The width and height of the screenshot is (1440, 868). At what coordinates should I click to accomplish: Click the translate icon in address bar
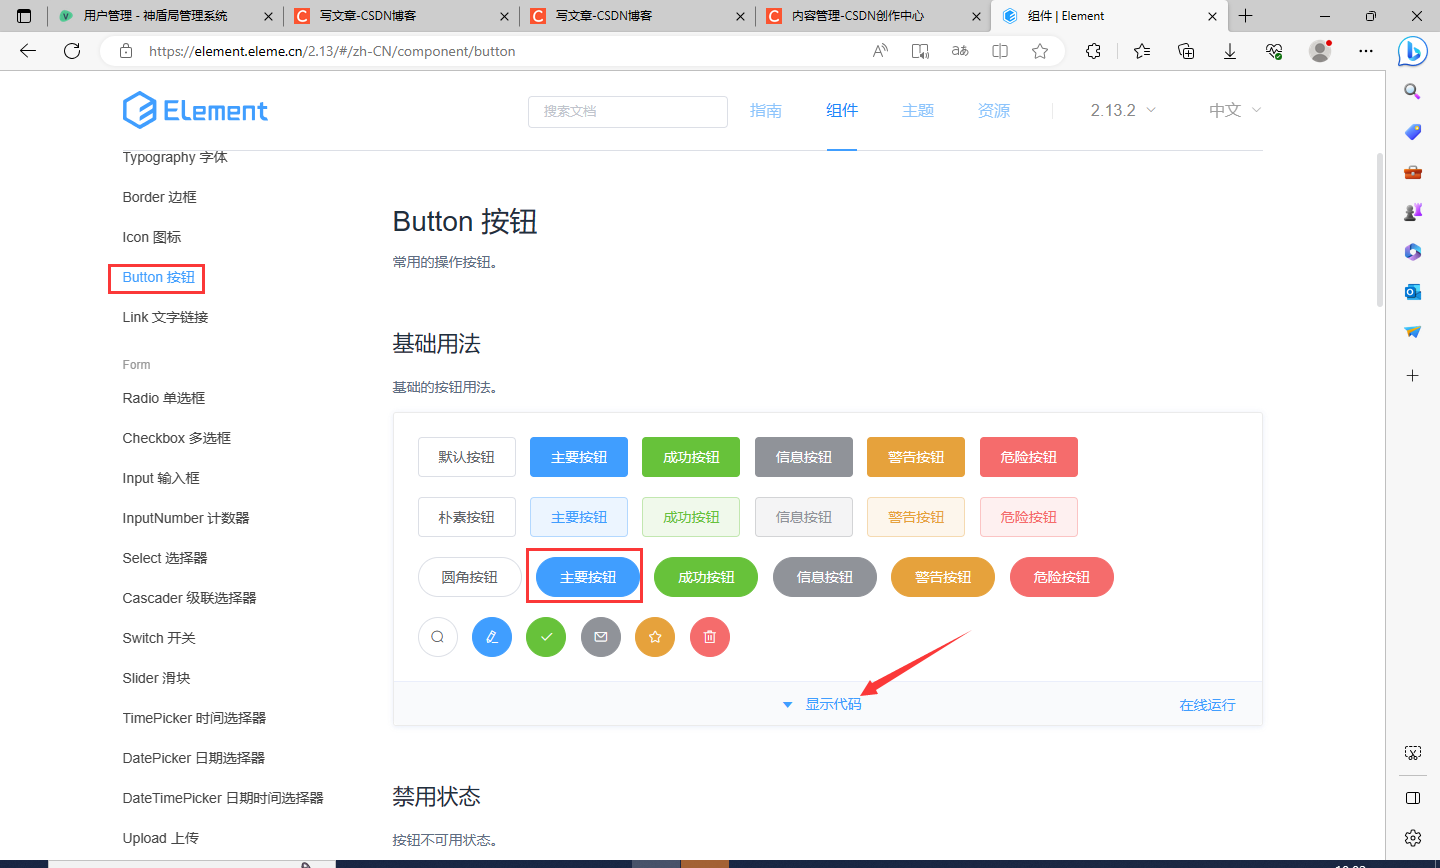pyautogui.click(x=960, y=51)
